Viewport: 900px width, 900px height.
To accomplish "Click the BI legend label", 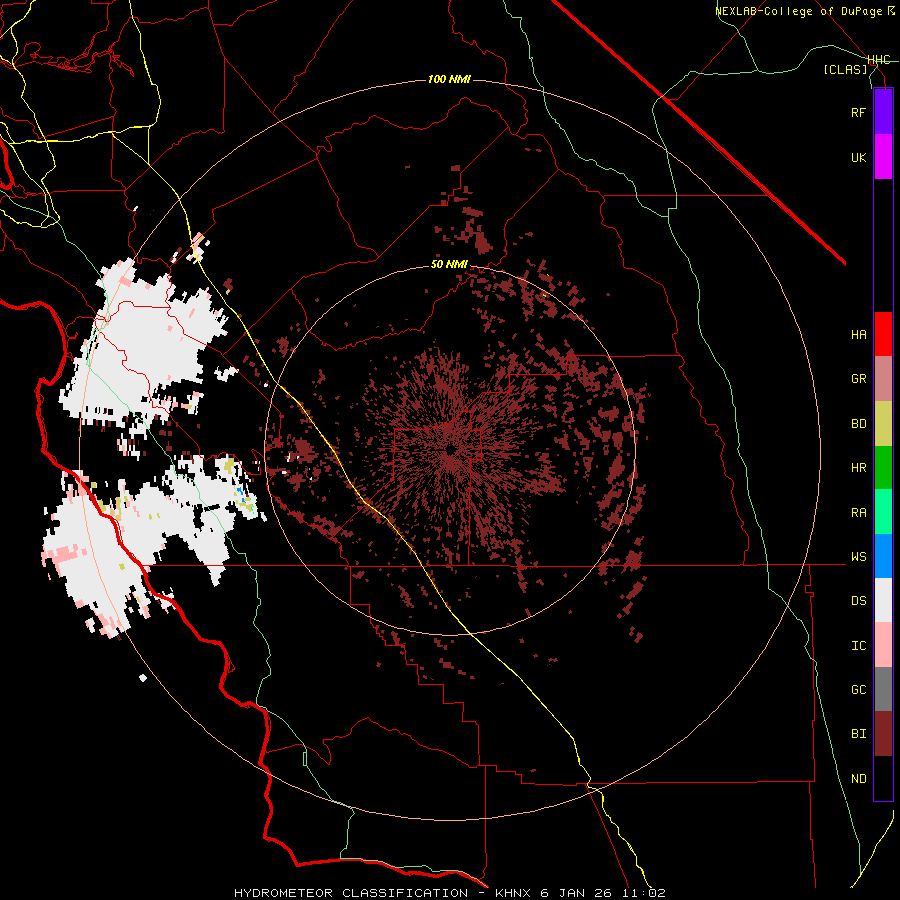I will coord(859,734).
